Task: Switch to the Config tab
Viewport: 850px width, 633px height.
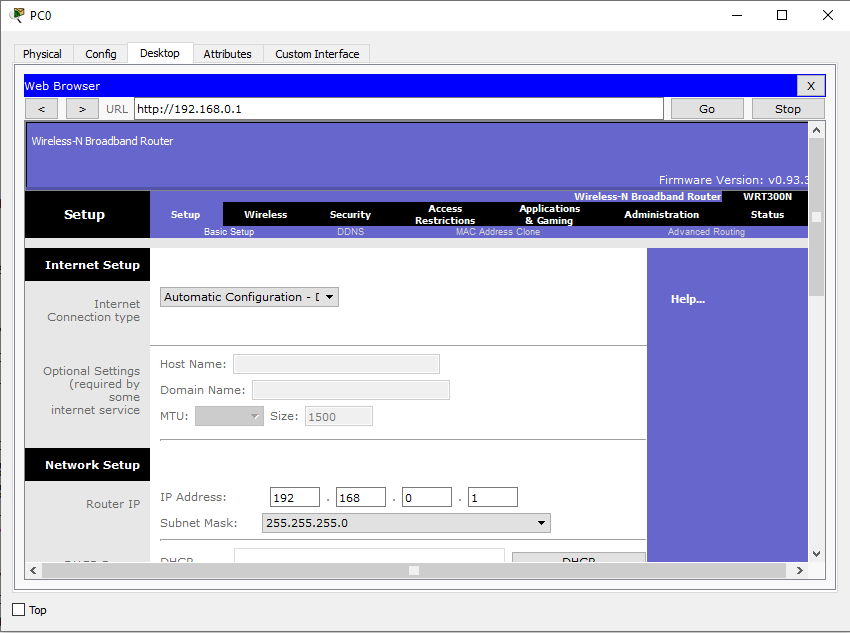Action: click(101, 54)
